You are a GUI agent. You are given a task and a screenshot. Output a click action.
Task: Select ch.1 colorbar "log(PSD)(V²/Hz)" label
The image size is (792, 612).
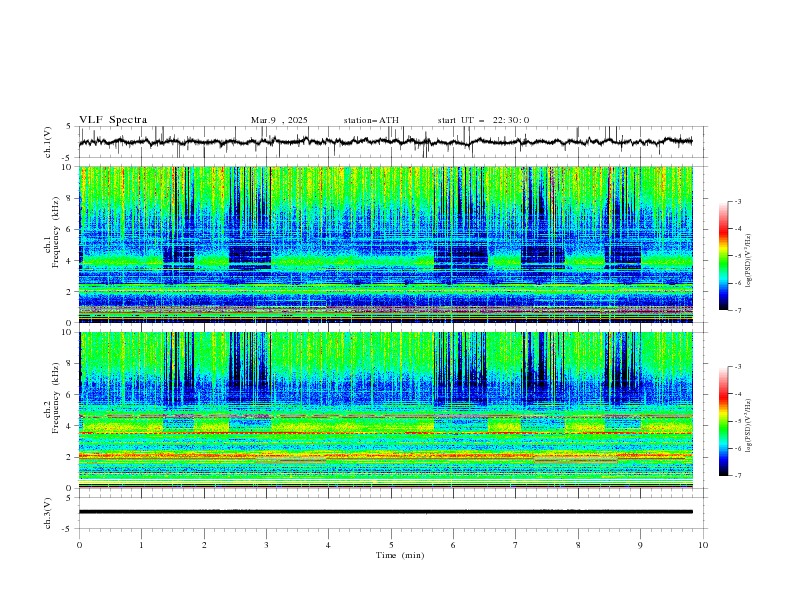tap(749, 261)
